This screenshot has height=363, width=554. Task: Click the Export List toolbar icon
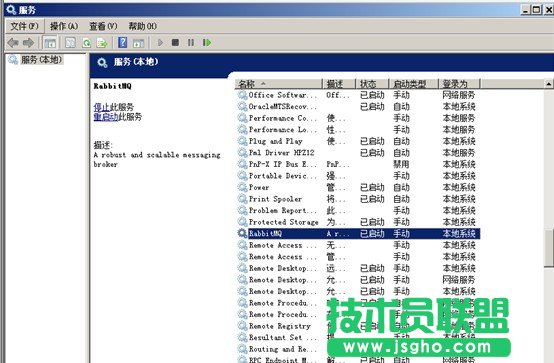click(x=102, y=43)
